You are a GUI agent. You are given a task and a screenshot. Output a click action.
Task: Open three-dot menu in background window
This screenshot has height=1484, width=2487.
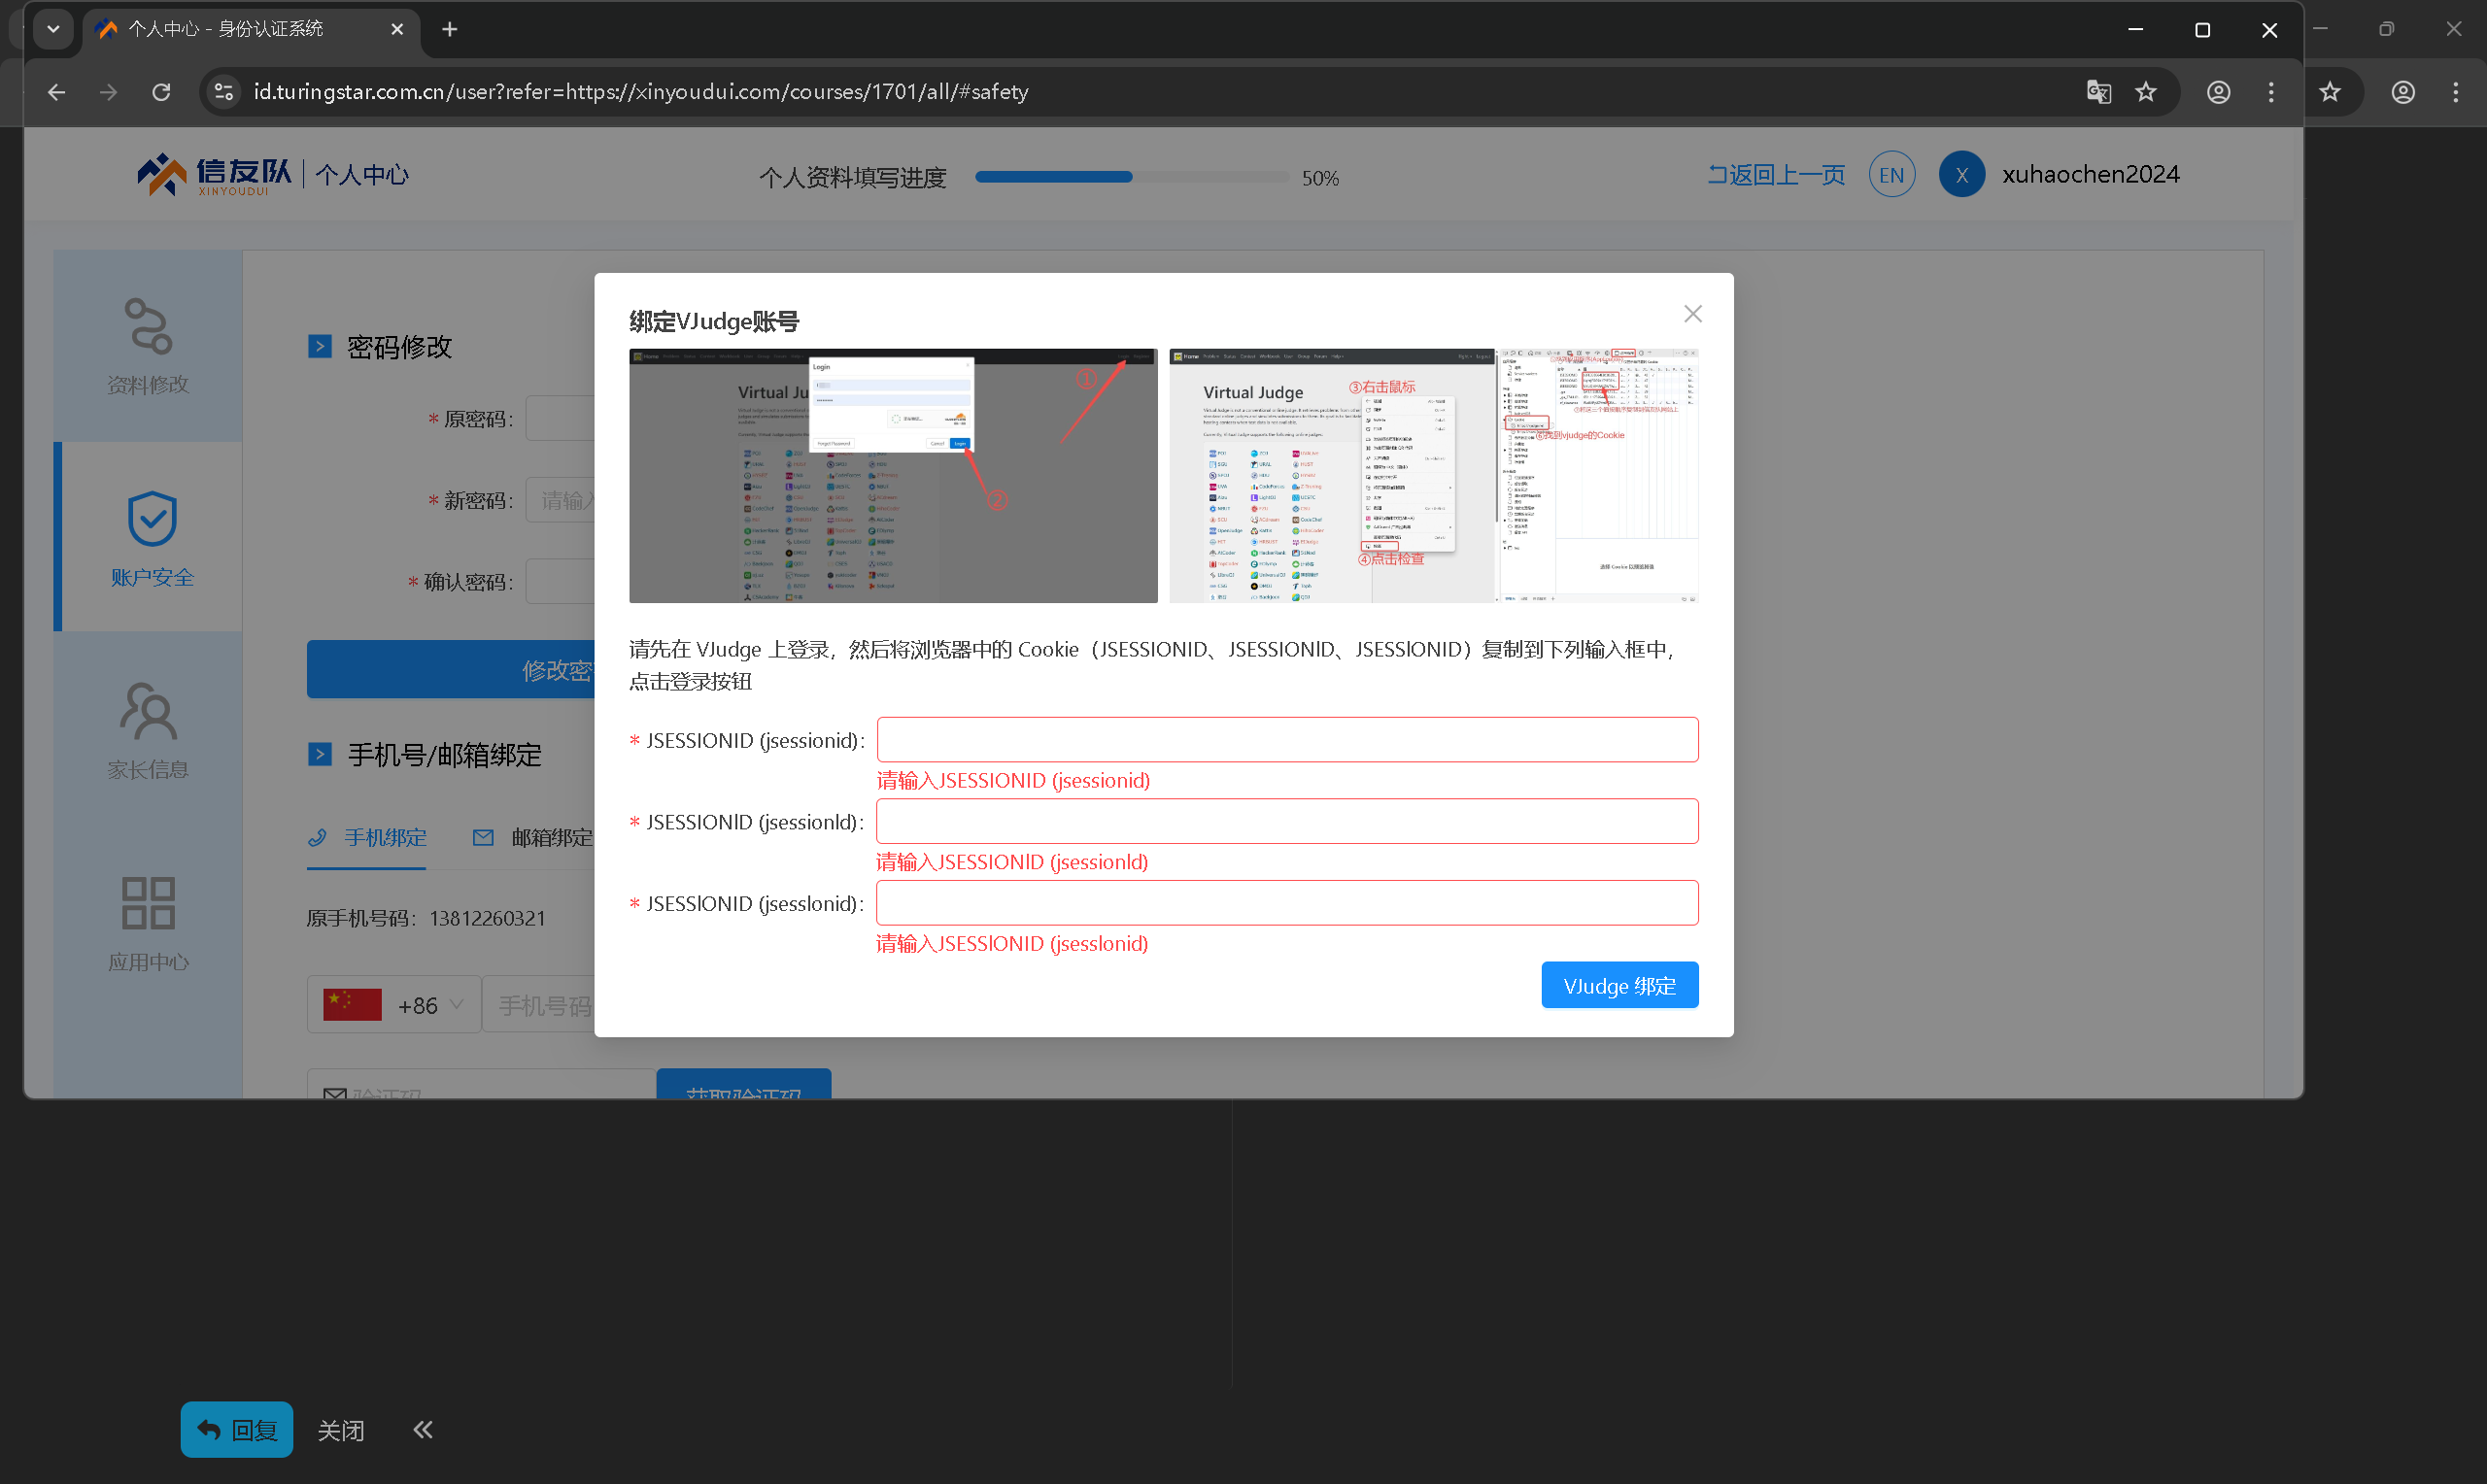point(2455,92)
